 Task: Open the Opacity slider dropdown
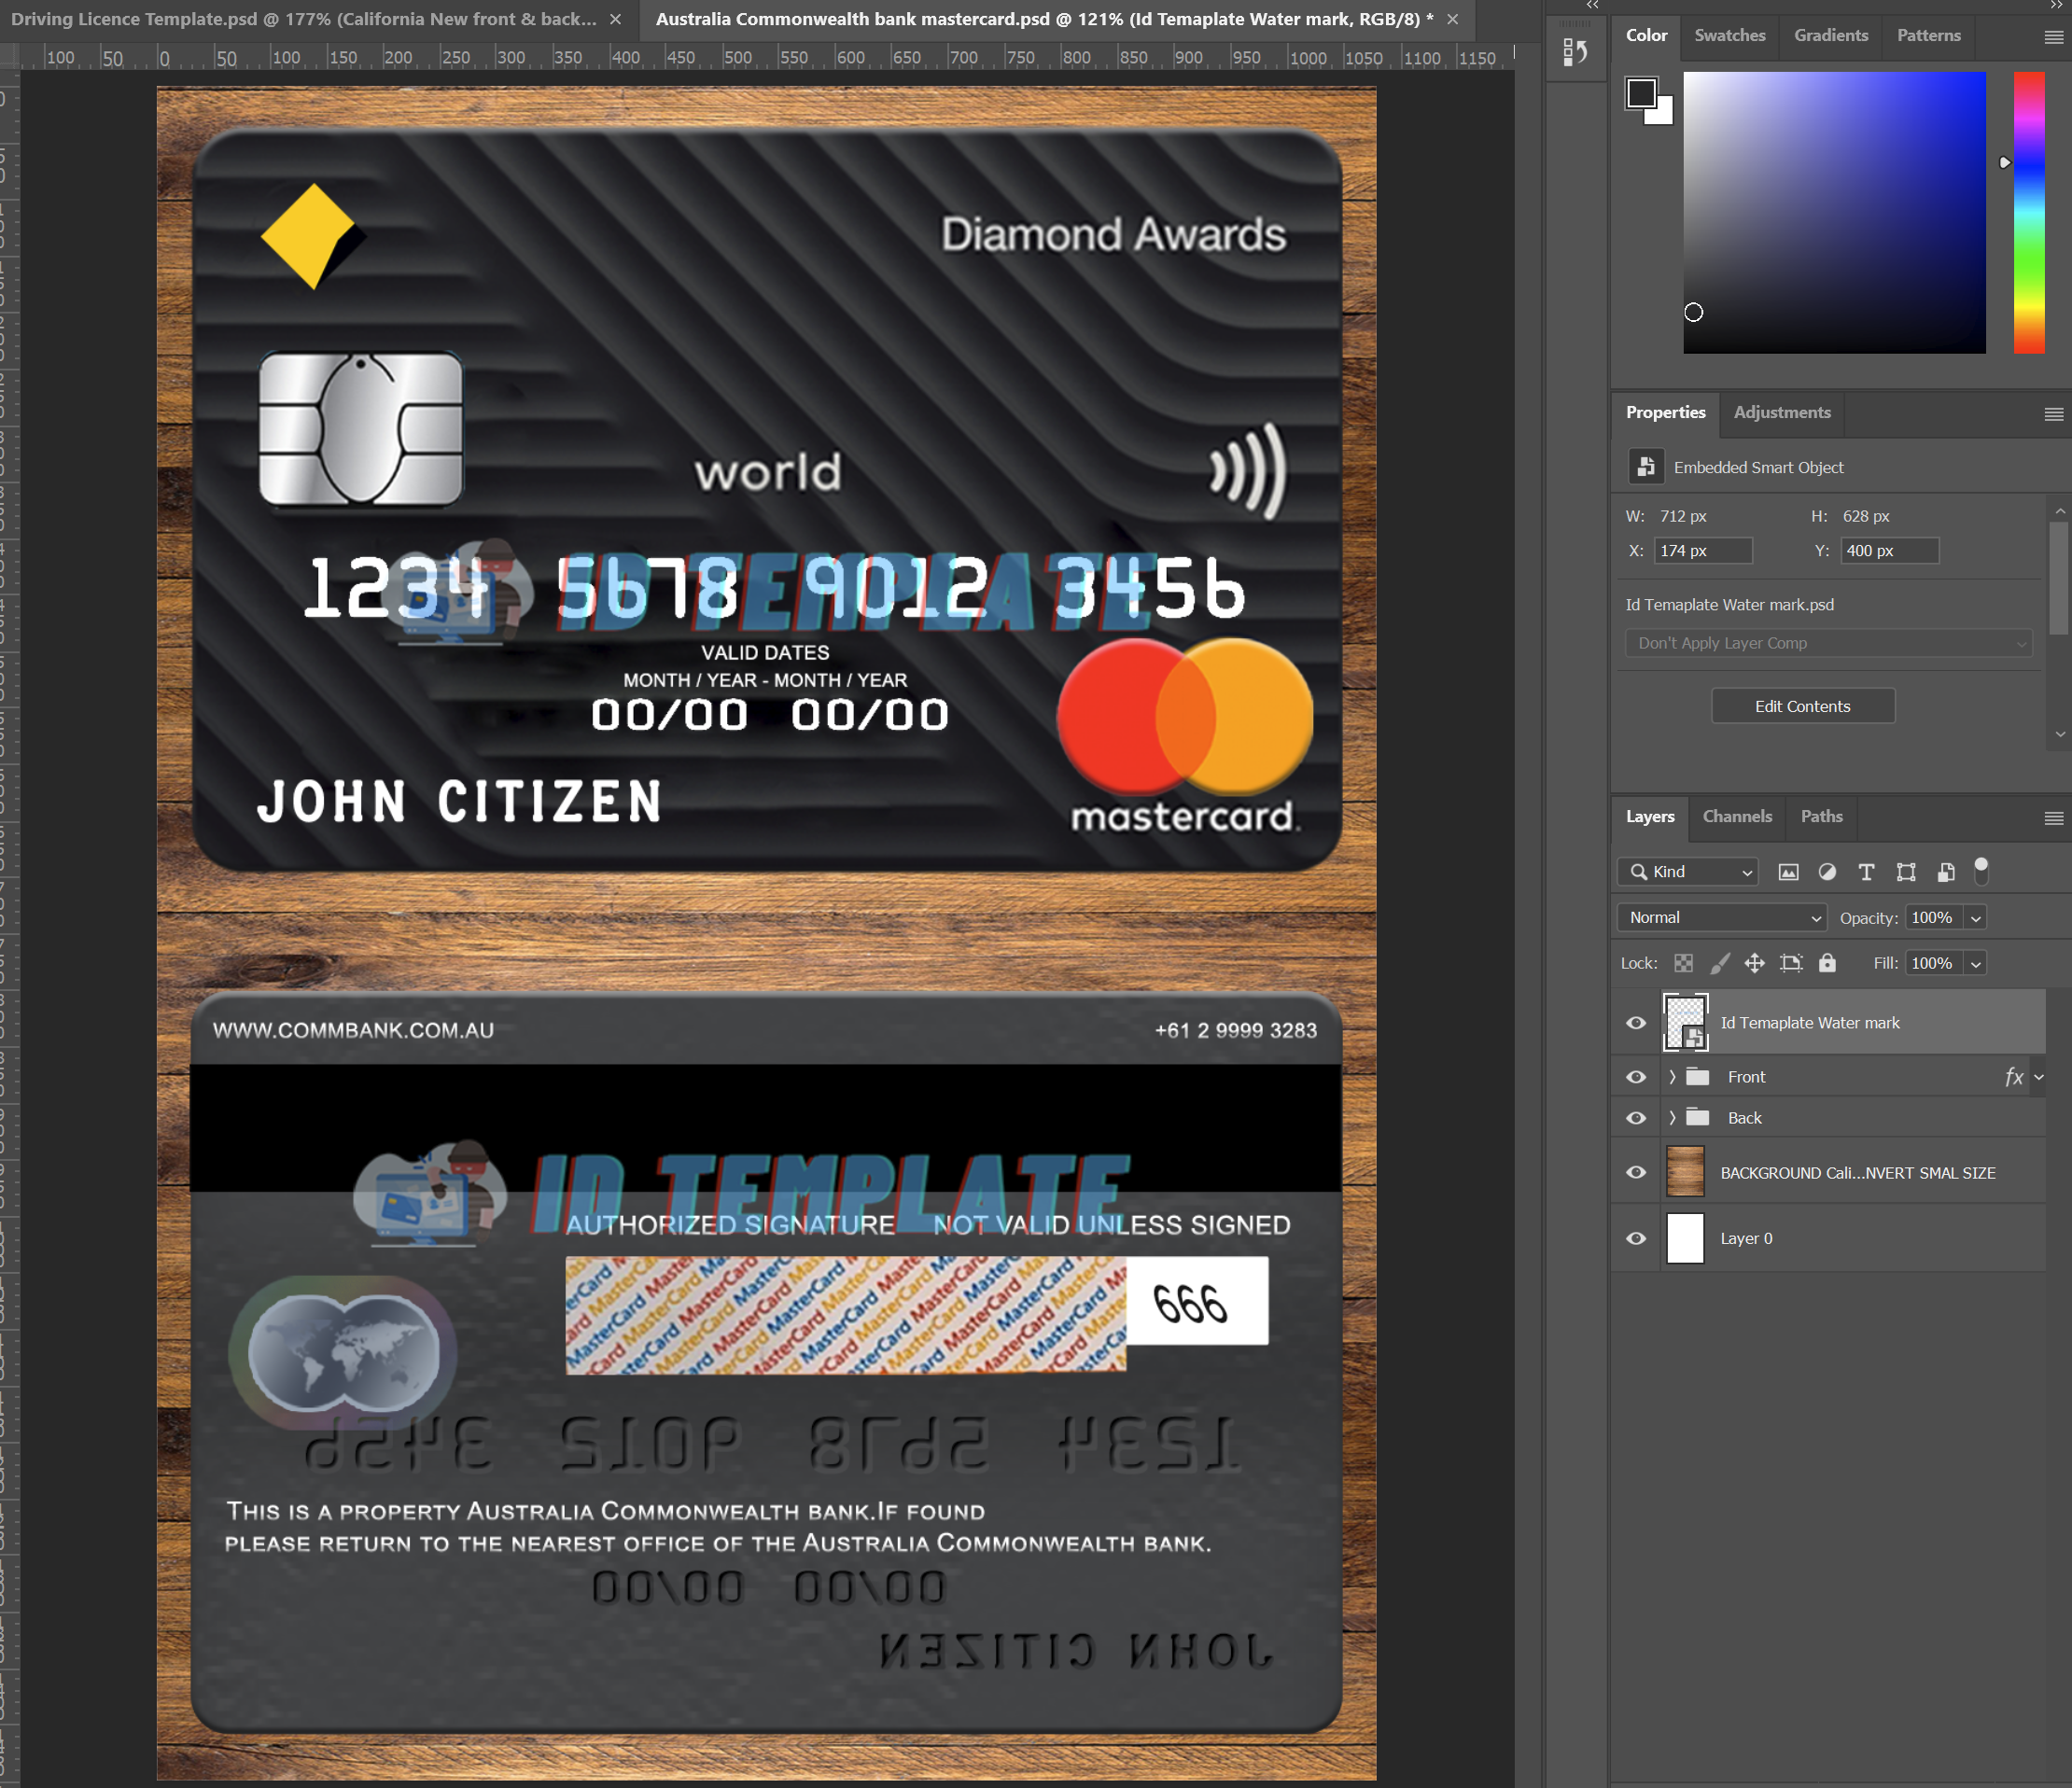[1976, 918]
